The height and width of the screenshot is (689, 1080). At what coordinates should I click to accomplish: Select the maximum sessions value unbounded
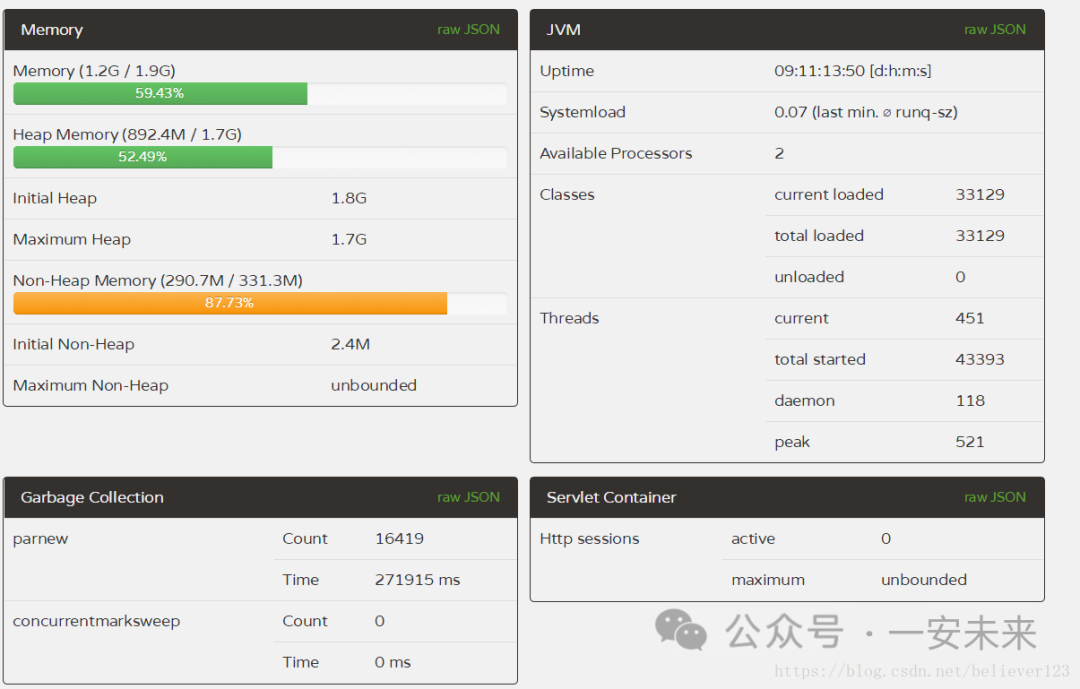click(x=924, y=580)
